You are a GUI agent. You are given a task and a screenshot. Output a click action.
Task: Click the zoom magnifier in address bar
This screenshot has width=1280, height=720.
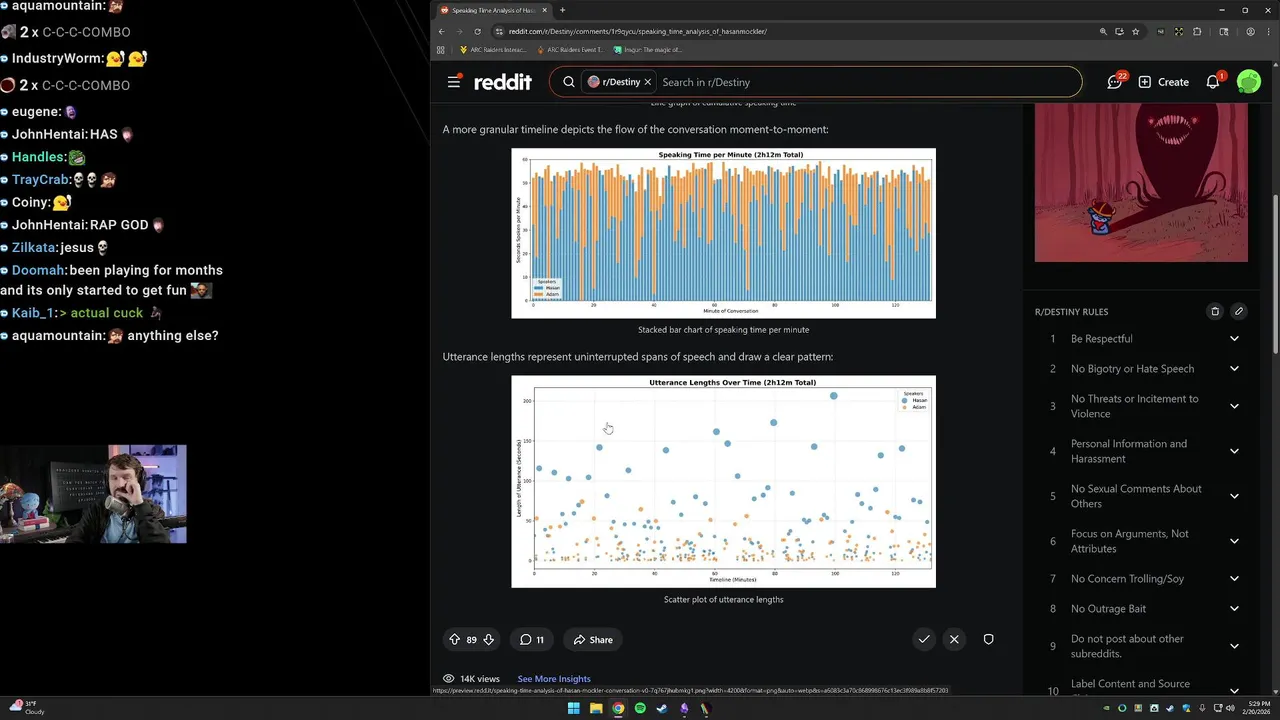click(1103, 31)
